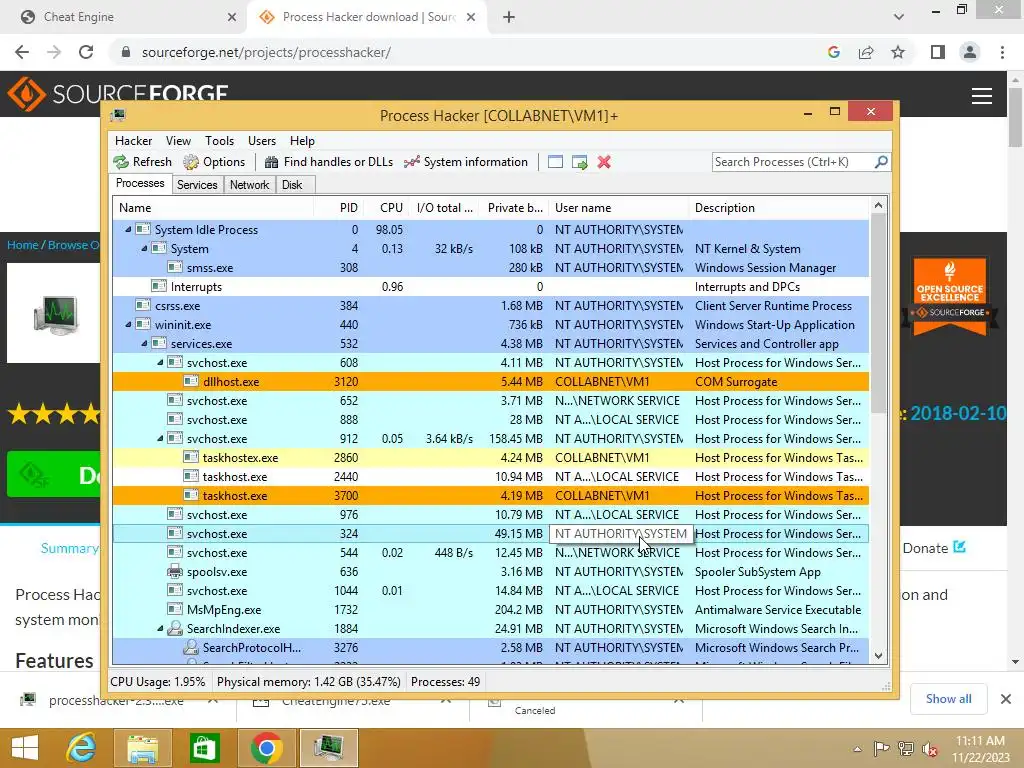
Task: Click the smss.exe process icon
Action: pyautogui.click(x=174, y=268)
